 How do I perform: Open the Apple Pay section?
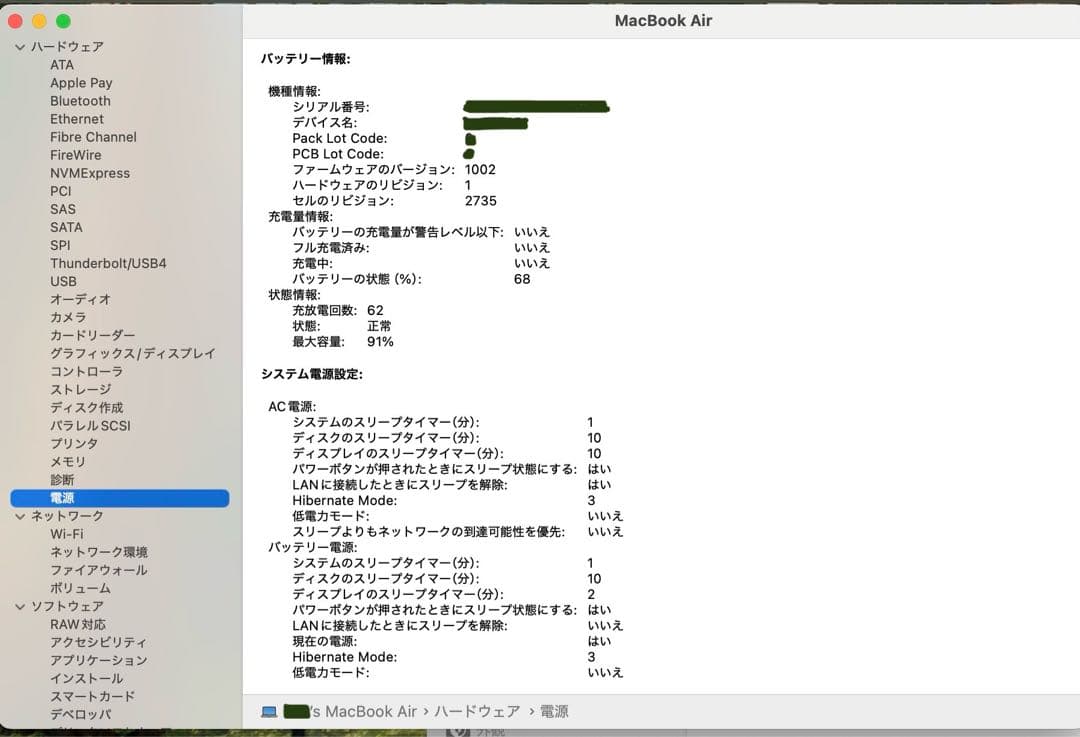81,82
